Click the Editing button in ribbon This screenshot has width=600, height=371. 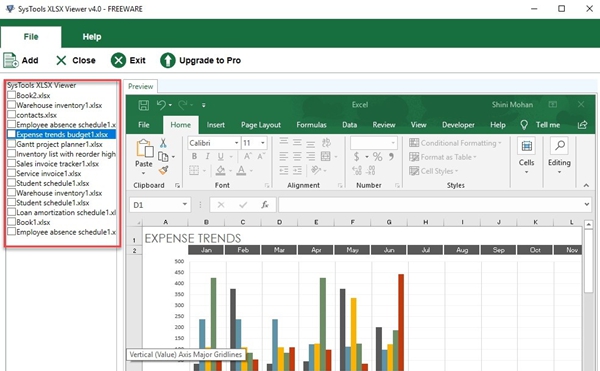click(559, 156)
